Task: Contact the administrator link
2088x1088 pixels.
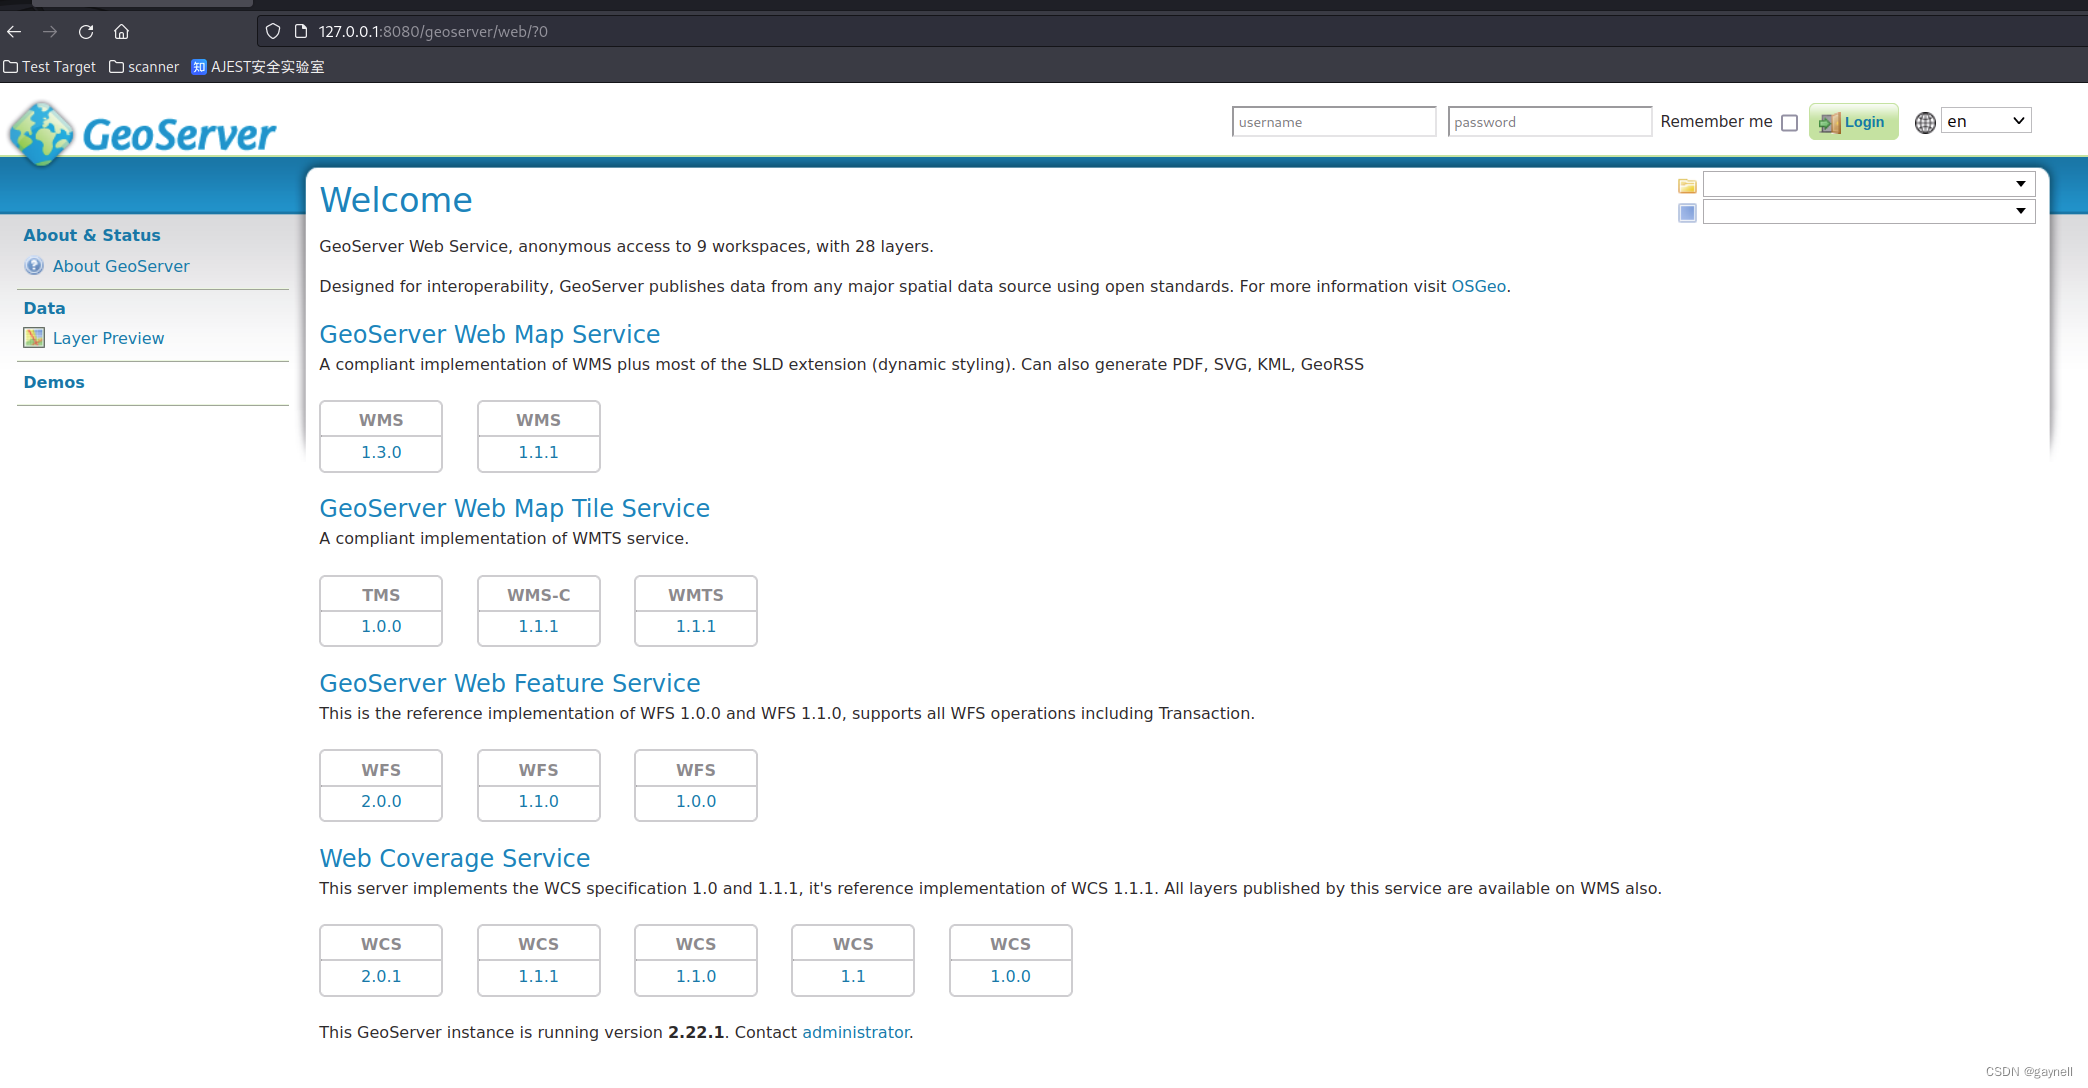Action: 856,1032
